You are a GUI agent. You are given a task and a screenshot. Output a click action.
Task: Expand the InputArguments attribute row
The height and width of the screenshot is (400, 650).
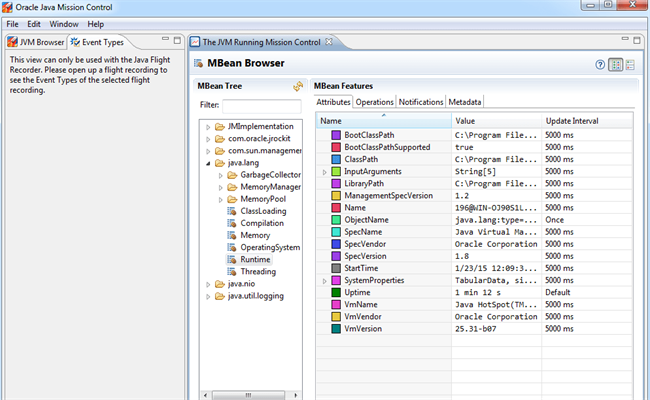click(x=324, y=172)
